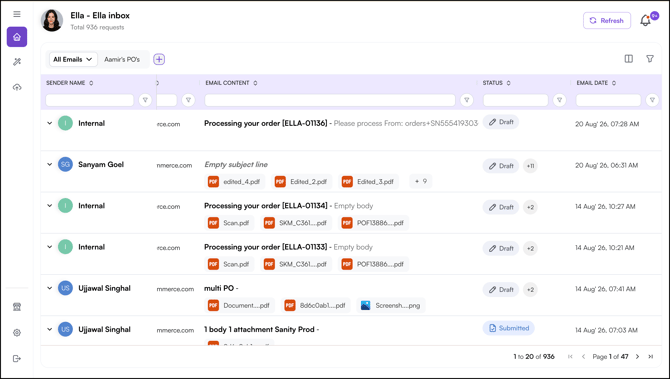Go to the Home sidebar icon
670x379 pixels.
[x=17, y=37]
